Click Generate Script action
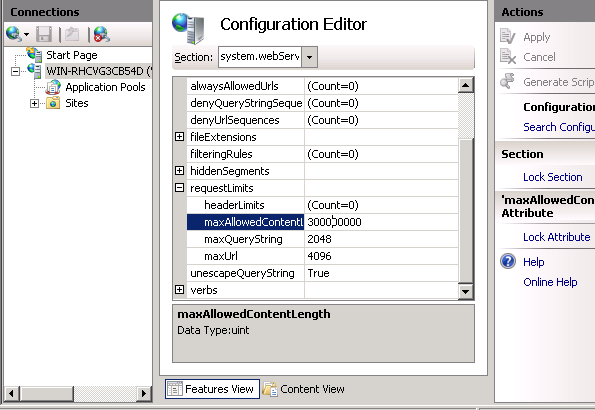The width and height of the screenshot is (595, 410). click(x=559, y=82)
